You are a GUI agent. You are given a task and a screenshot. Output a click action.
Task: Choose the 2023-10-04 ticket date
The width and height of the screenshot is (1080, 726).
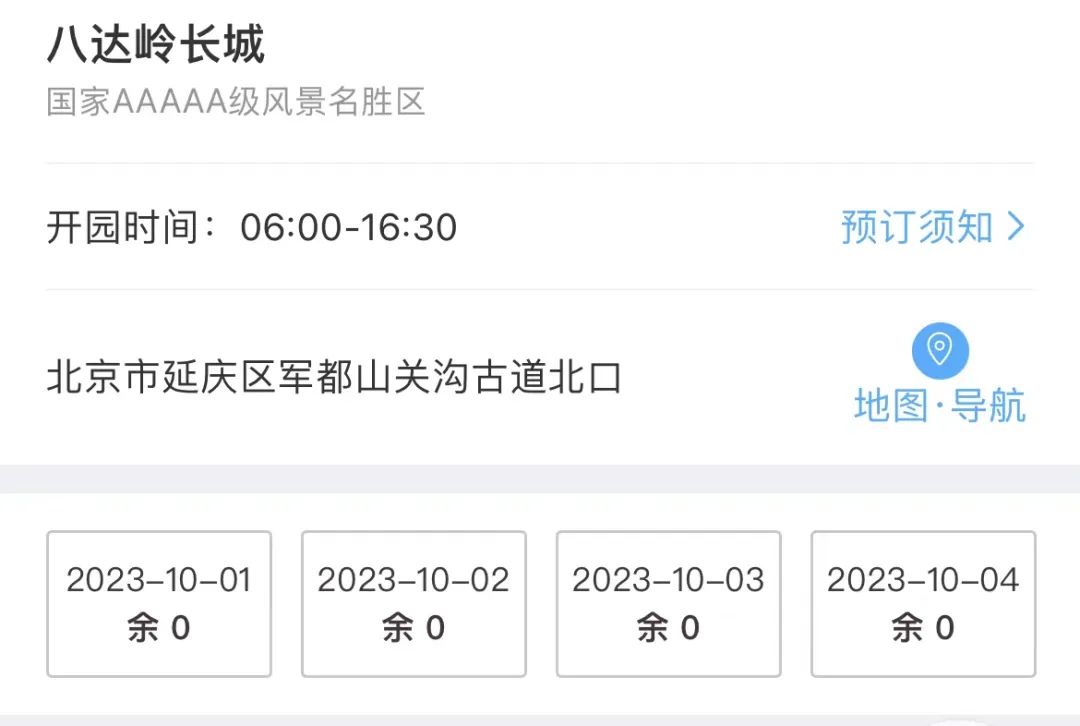(922, 604)
